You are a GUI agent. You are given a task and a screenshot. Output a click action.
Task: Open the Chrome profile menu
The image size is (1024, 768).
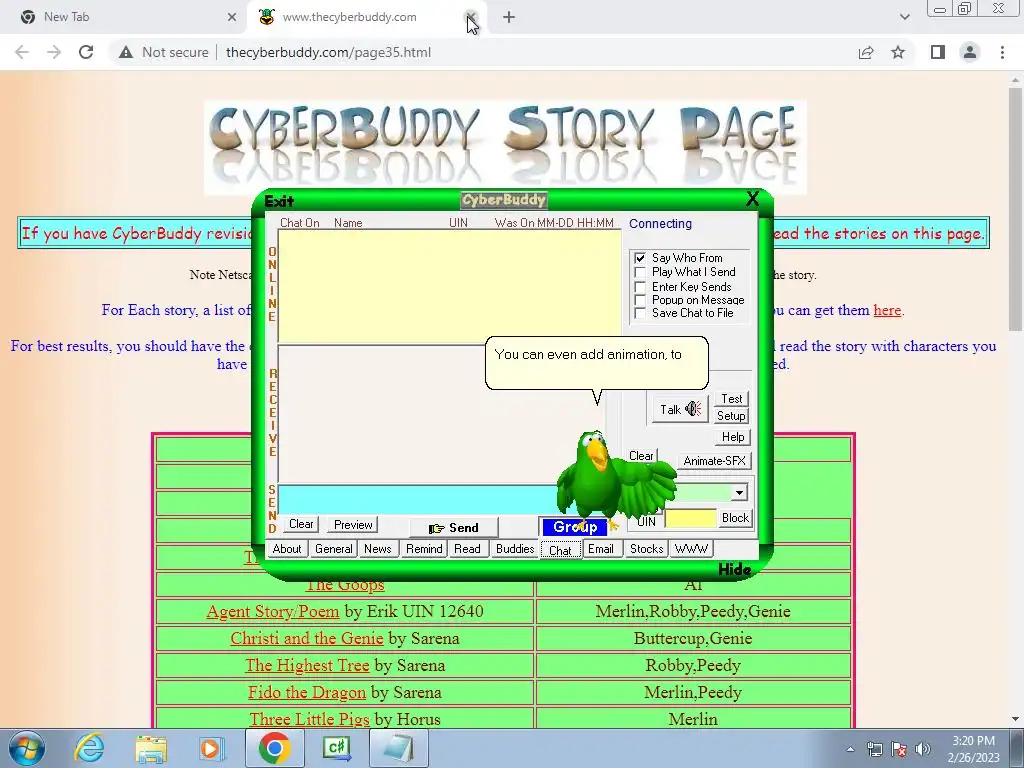(x=970, y=52)
